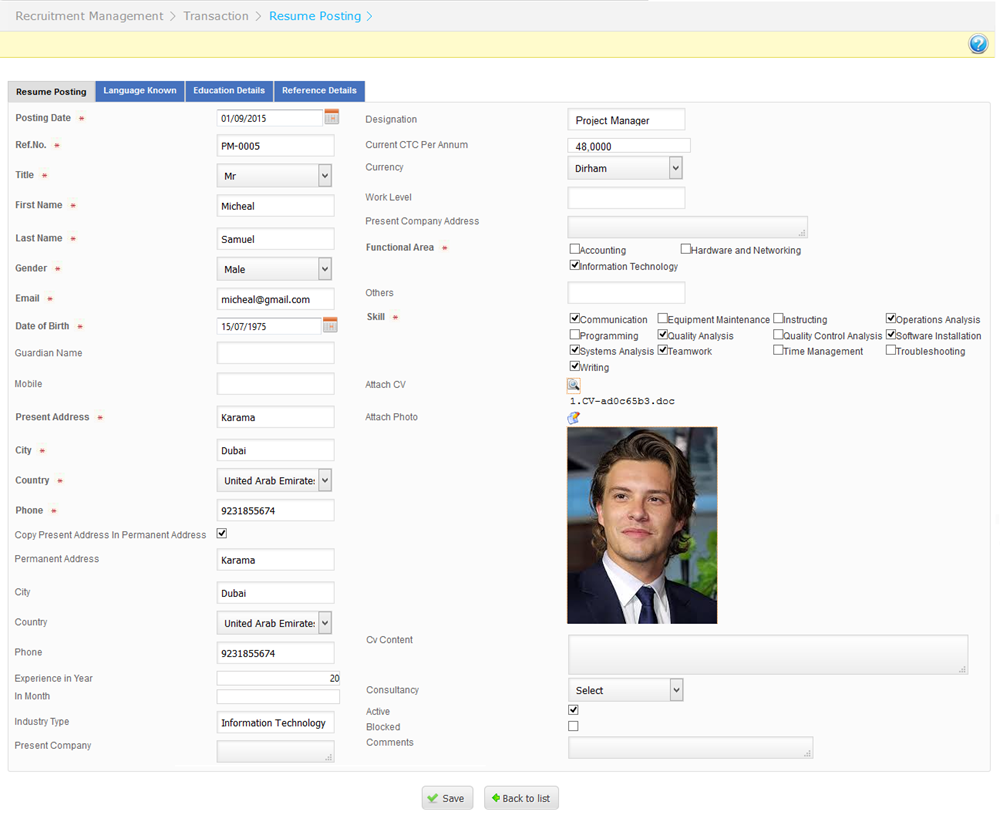Open the Currency dropdown

coord(625,168)
